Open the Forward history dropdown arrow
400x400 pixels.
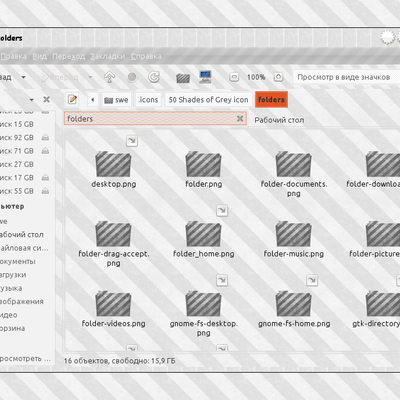click(x=90, y=77)
